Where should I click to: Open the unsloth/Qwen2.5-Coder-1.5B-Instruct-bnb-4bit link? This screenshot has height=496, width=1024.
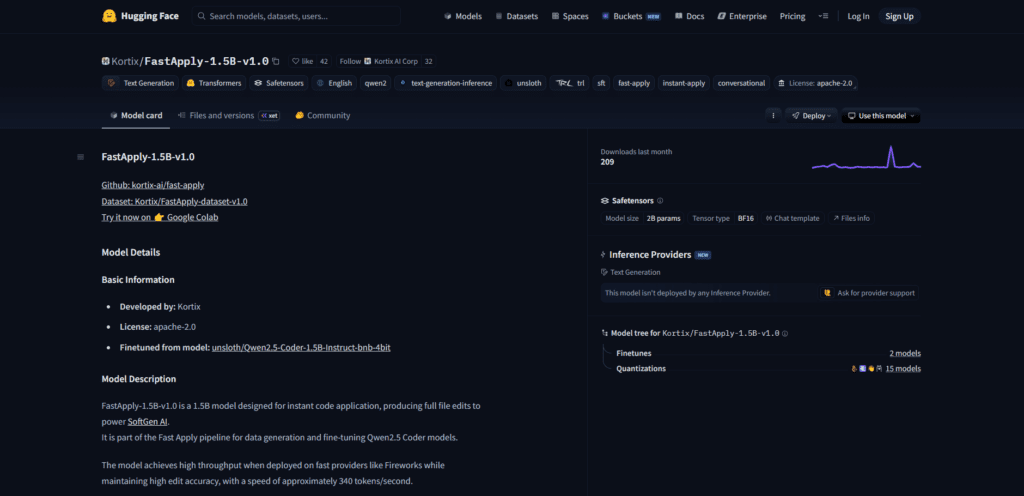[301, 347]
